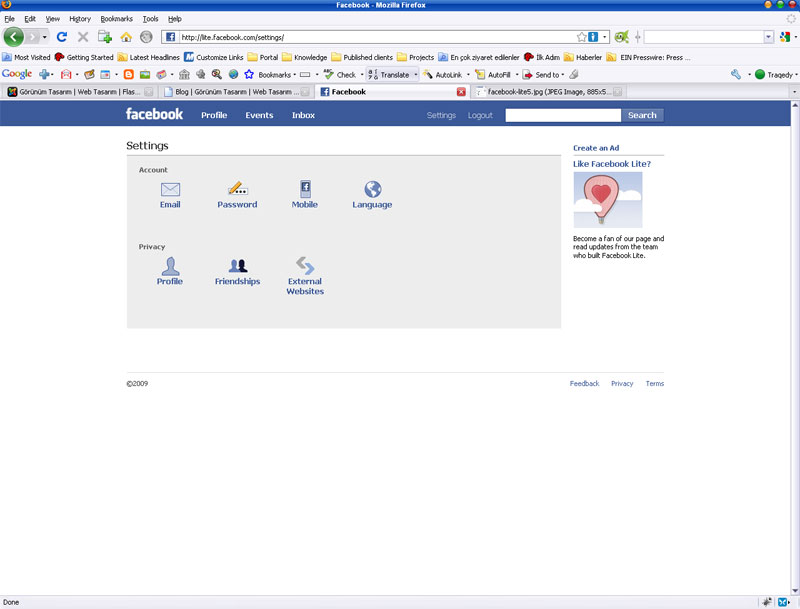Screen dimensions: 800x609
Task: Click the hot air balloon thumbnail
Action: click(x=608, y=199)
